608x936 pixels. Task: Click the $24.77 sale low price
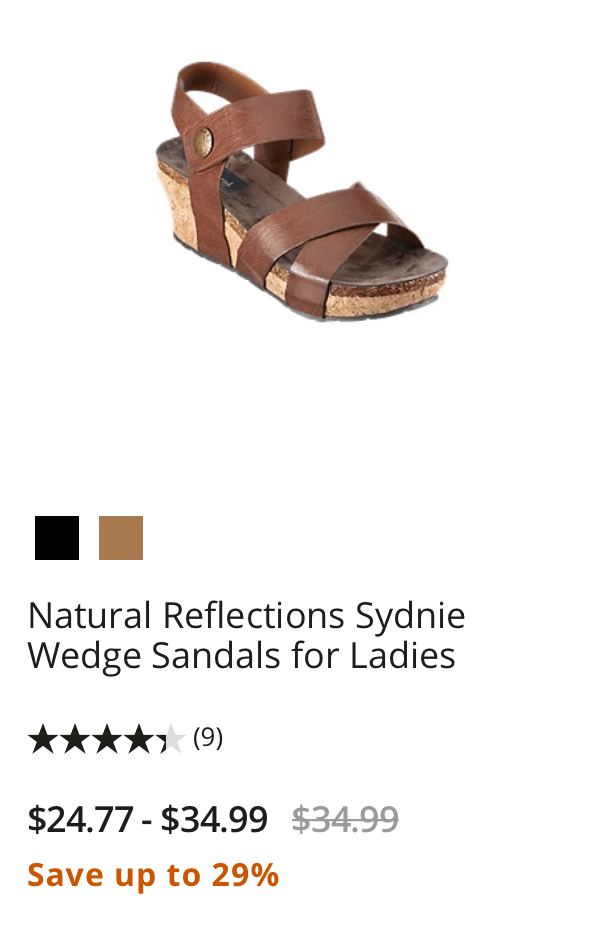click(81, 819)
